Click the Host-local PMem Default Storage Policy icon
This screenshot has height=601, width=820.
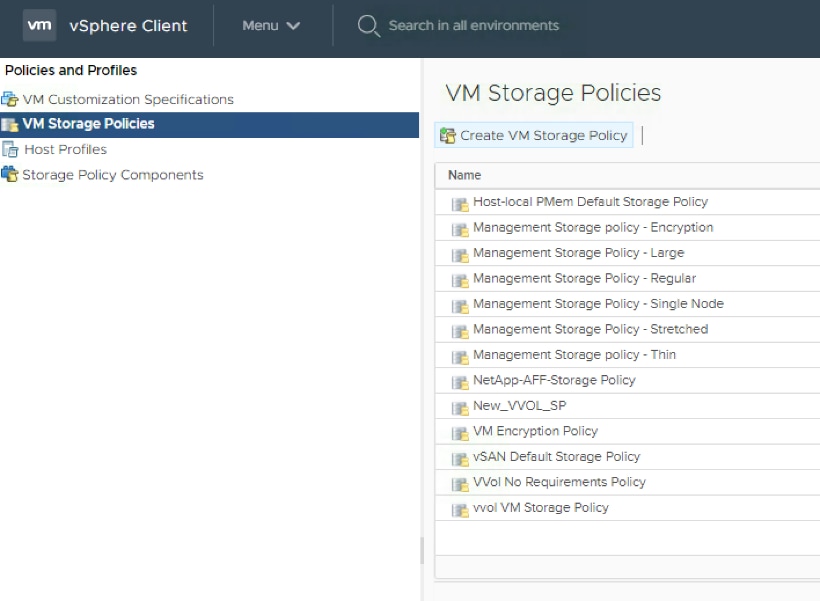[460, 204]
